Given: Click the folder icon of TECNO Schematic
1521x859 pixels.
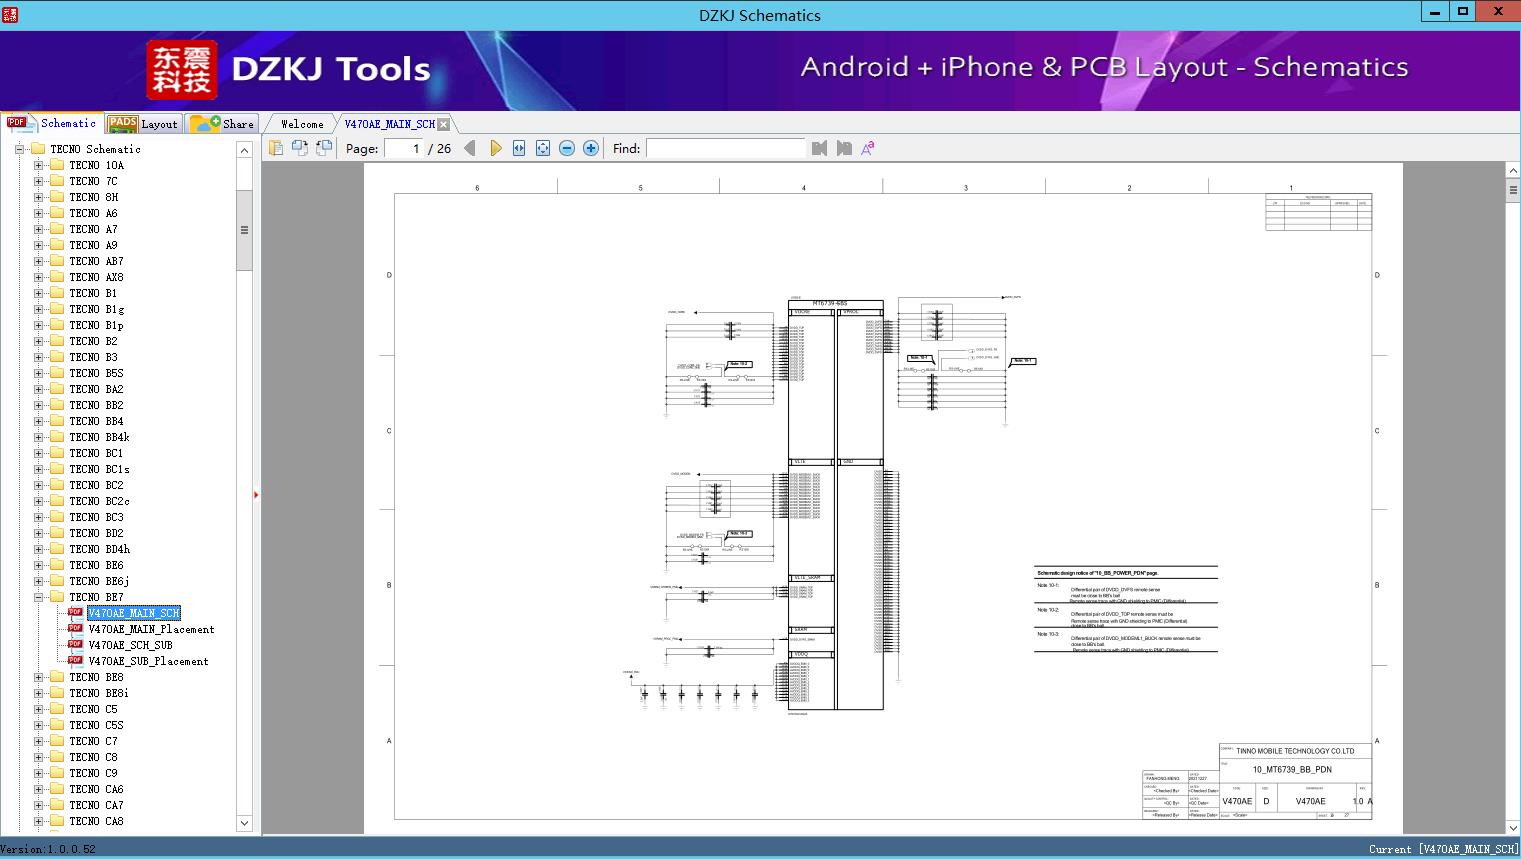Looking at the screenshot, I should tap(38, 149).
